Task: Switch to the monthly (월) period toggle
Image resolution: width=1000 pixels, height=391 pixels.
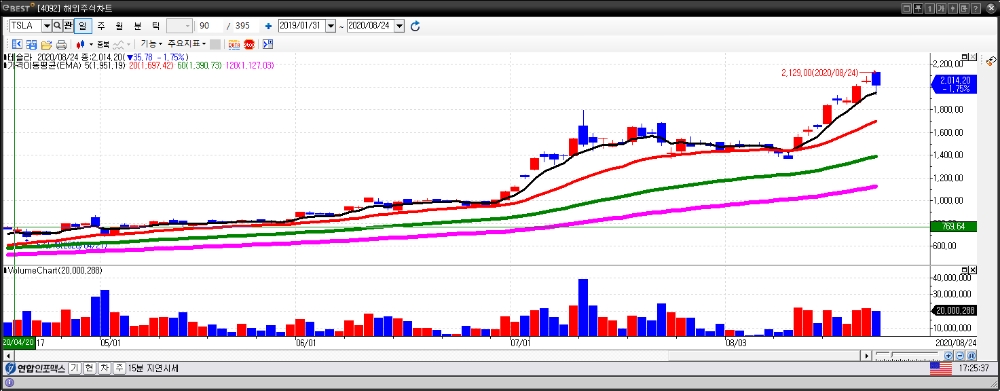Action: click(x=119, y=26)
